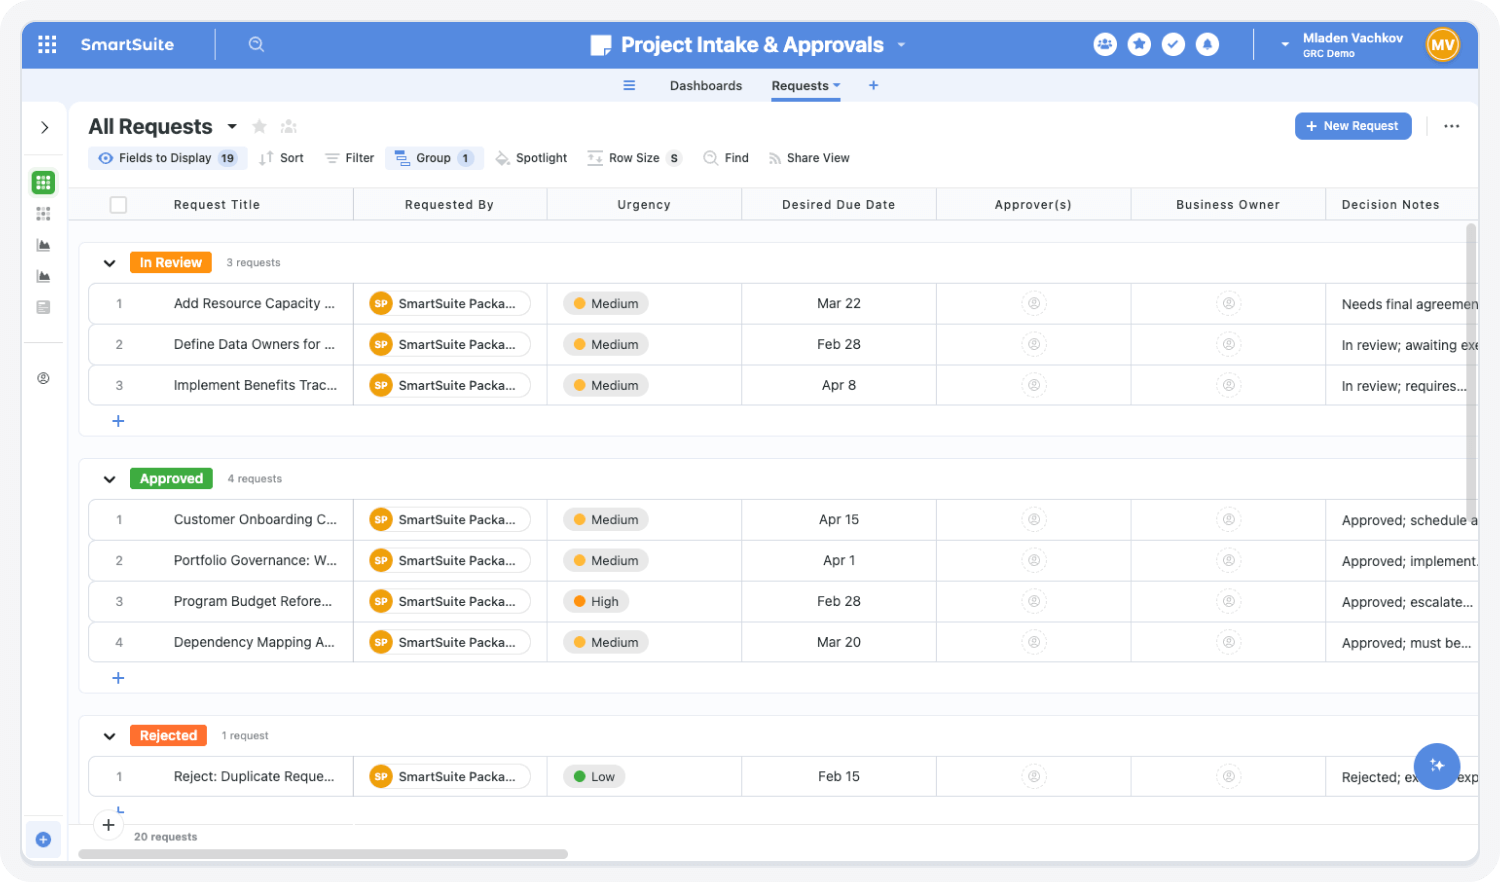The width and height of the screenshot is (1500, 882).
Task: Open Row Size options
Action: [x=634, y=158]
